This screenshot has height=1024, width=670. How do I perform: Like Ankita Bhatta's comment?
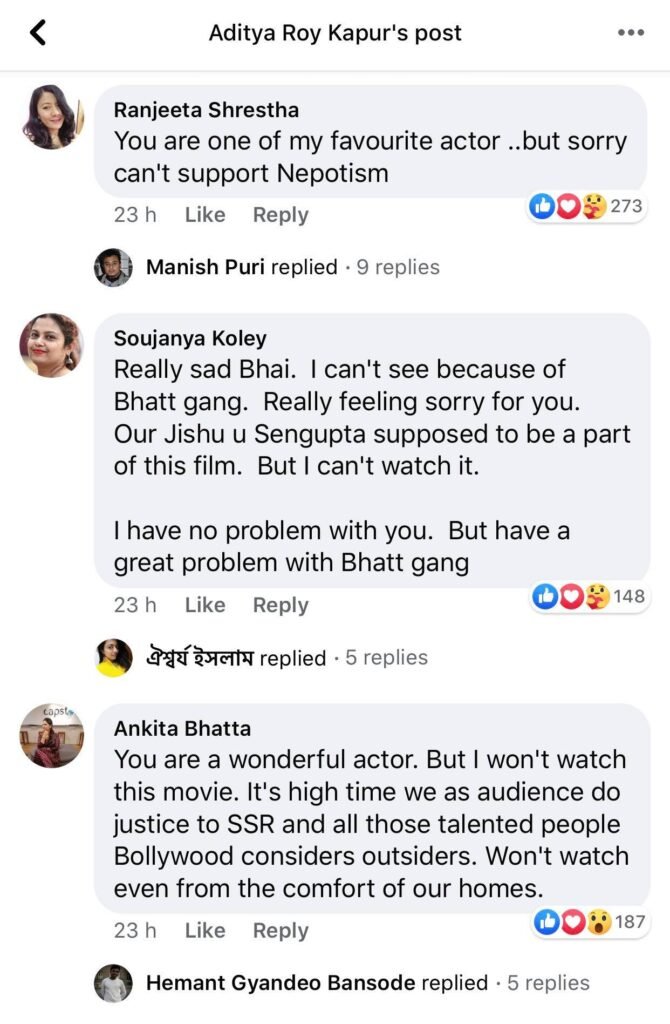click(205, 931)
